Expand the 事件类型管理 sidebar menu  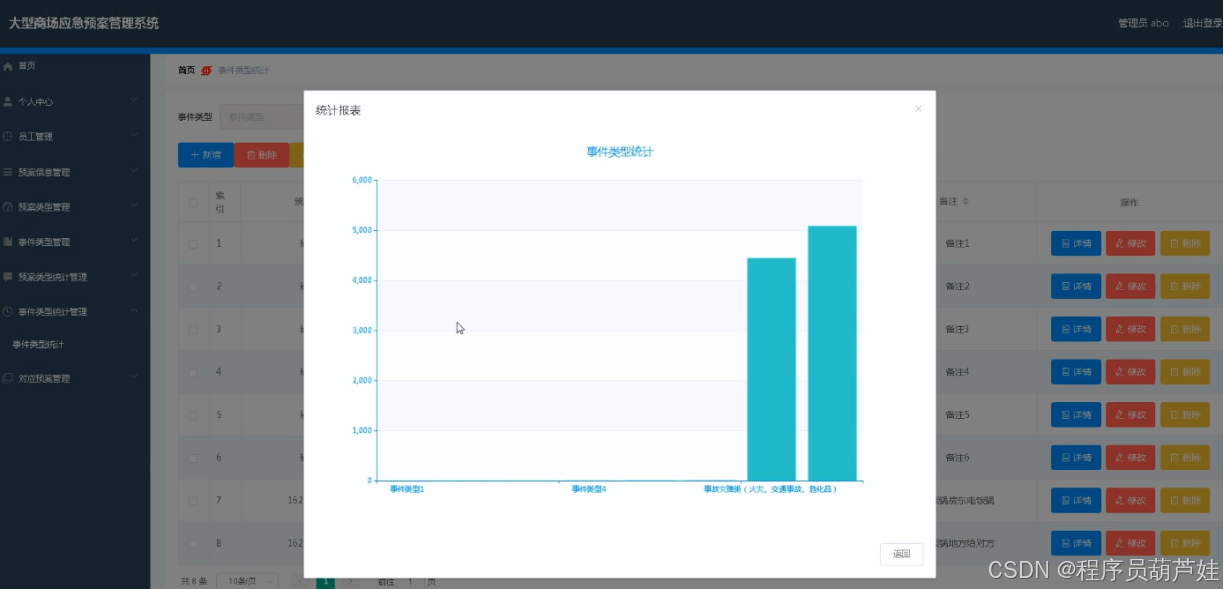pyautogui.click(x=134, y=242)
